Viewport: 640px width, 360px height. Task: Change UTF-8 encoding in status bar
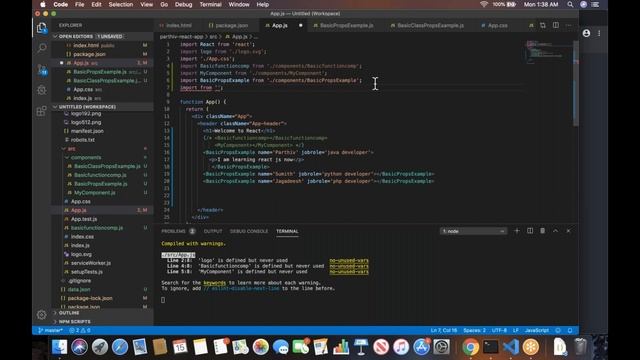point(499,330)
